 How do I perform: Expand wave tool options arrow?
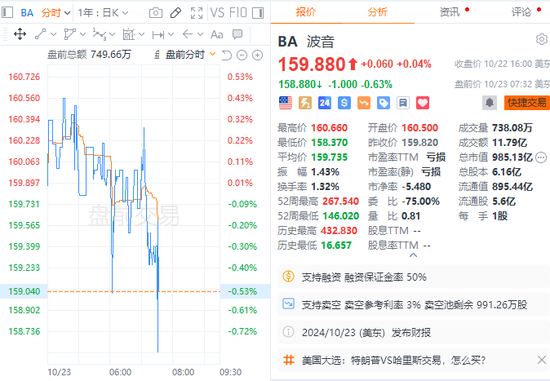click(x=112, y=34)
